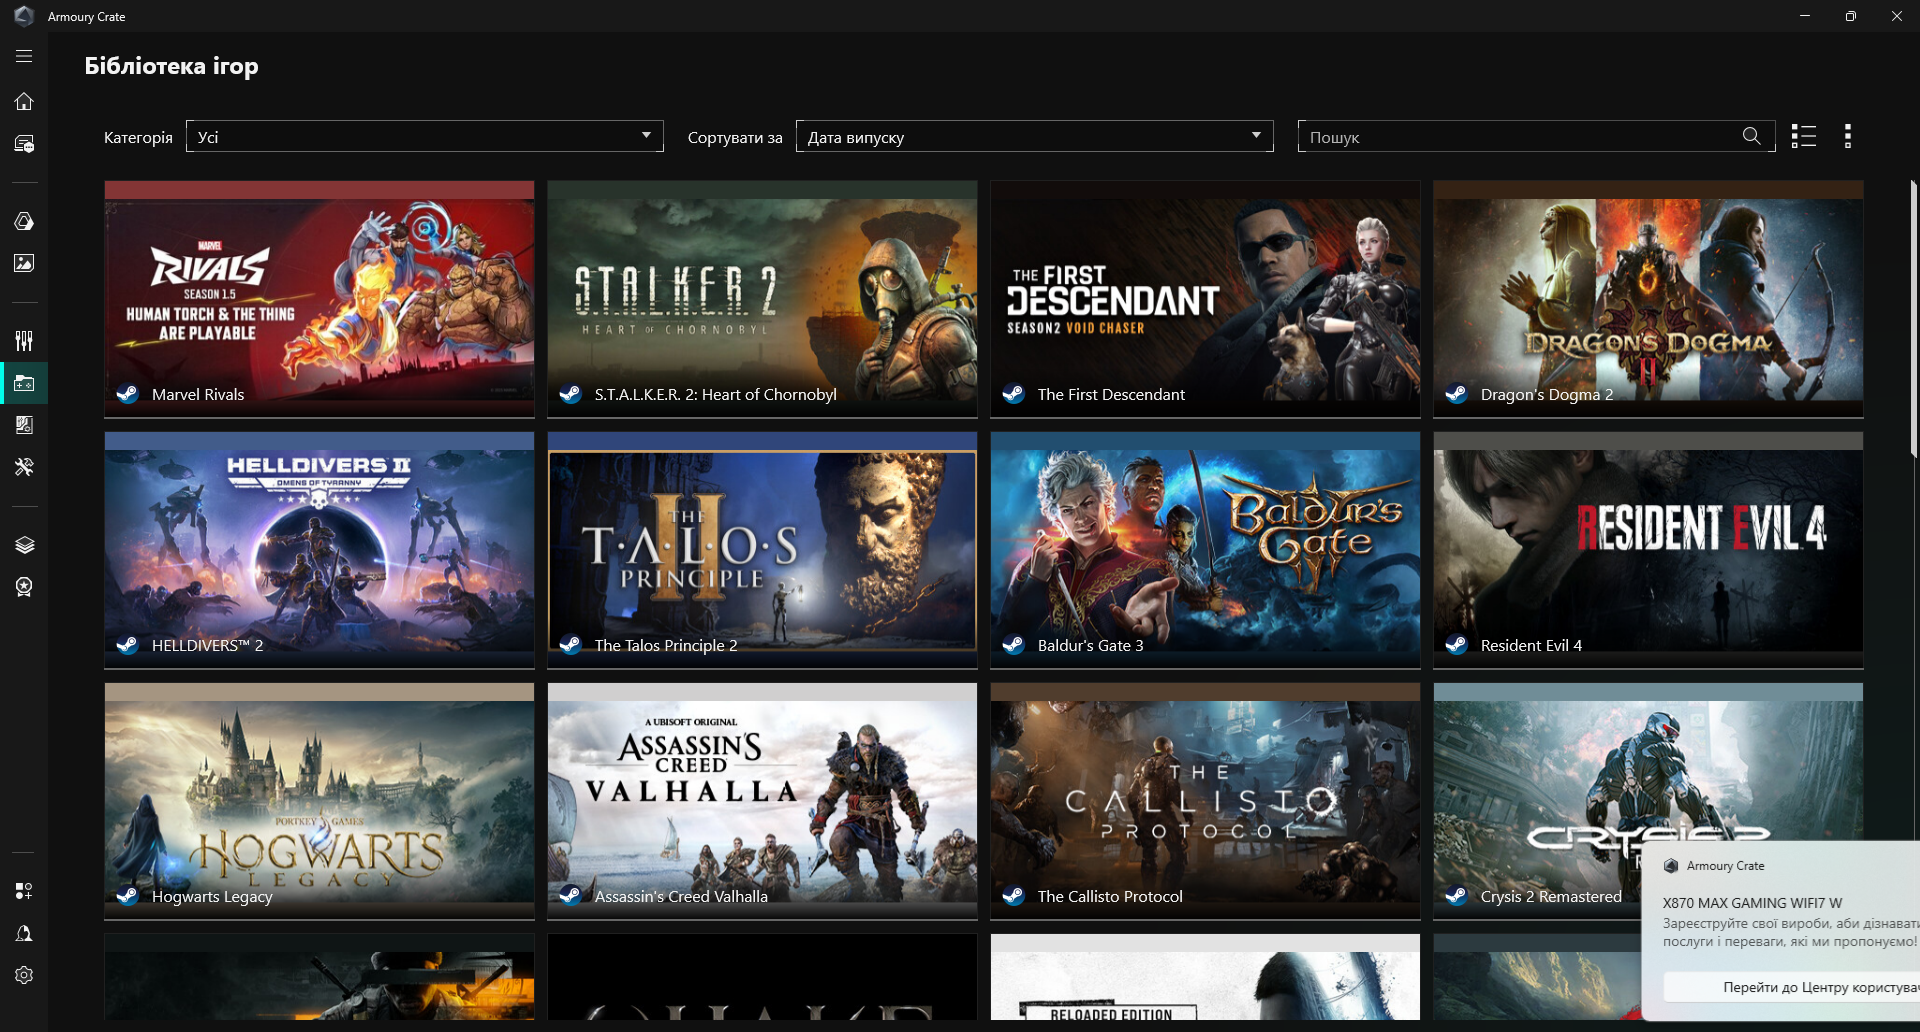Click the Steam icon on Resident Evil 4

[1456, 645]
